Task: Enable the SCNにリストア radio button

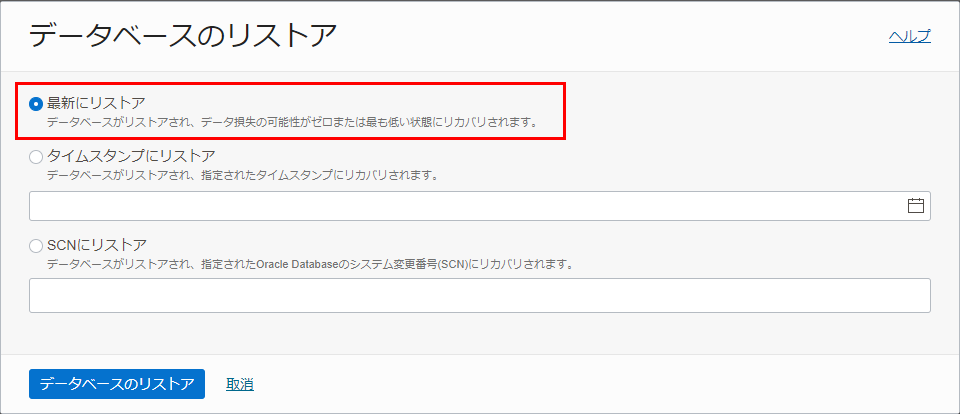Action: (x=37, y=246)
